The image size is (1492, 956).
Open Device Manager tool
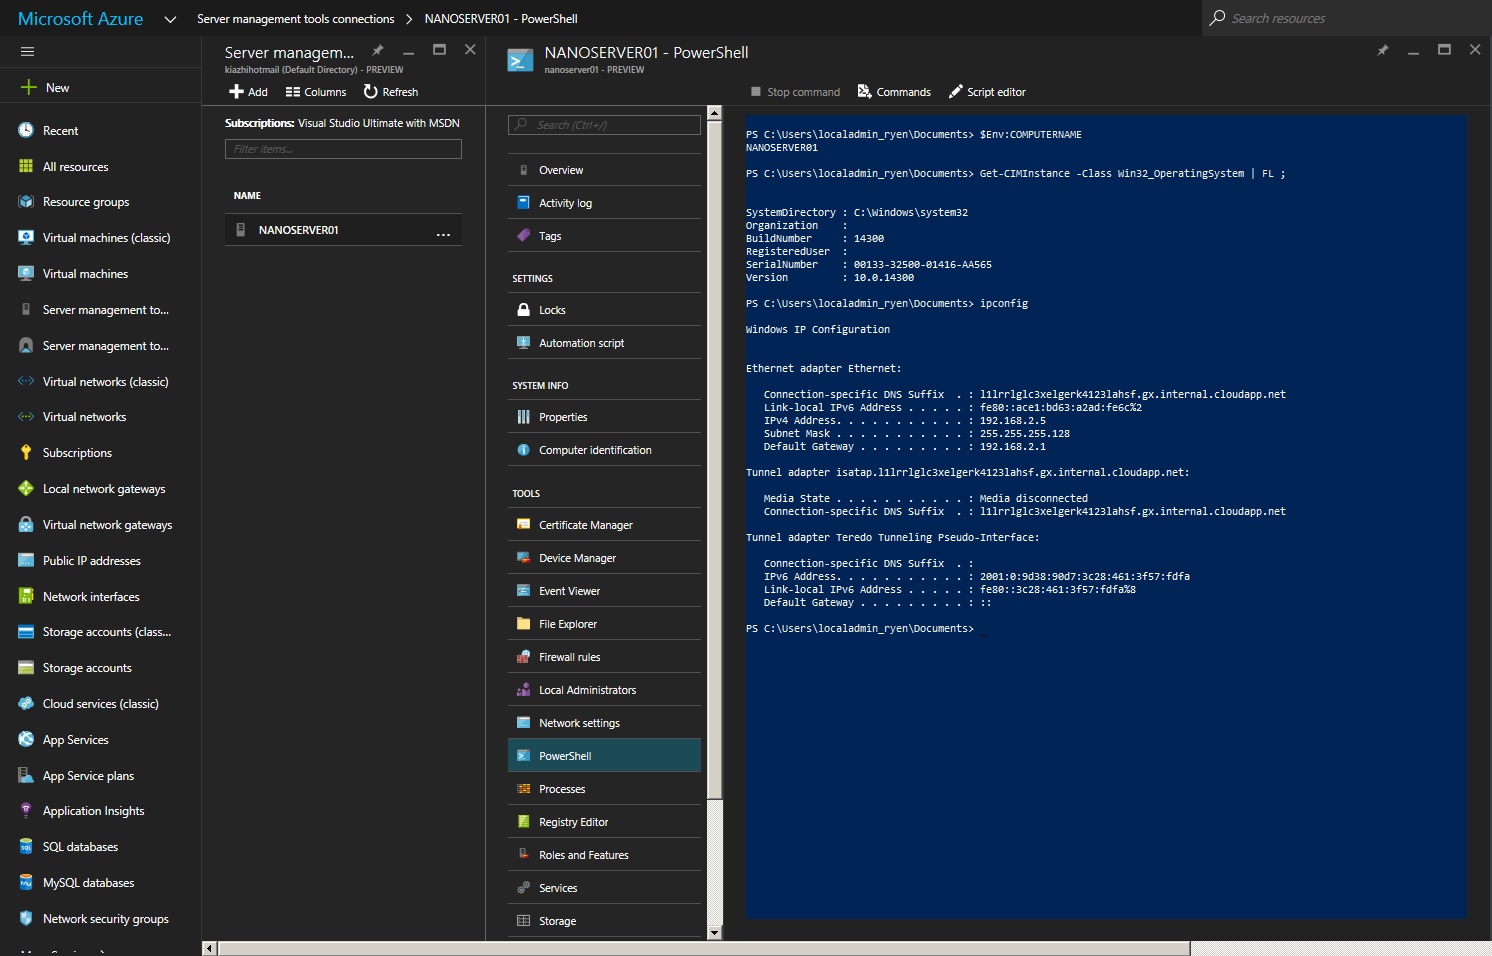(604, 558)
